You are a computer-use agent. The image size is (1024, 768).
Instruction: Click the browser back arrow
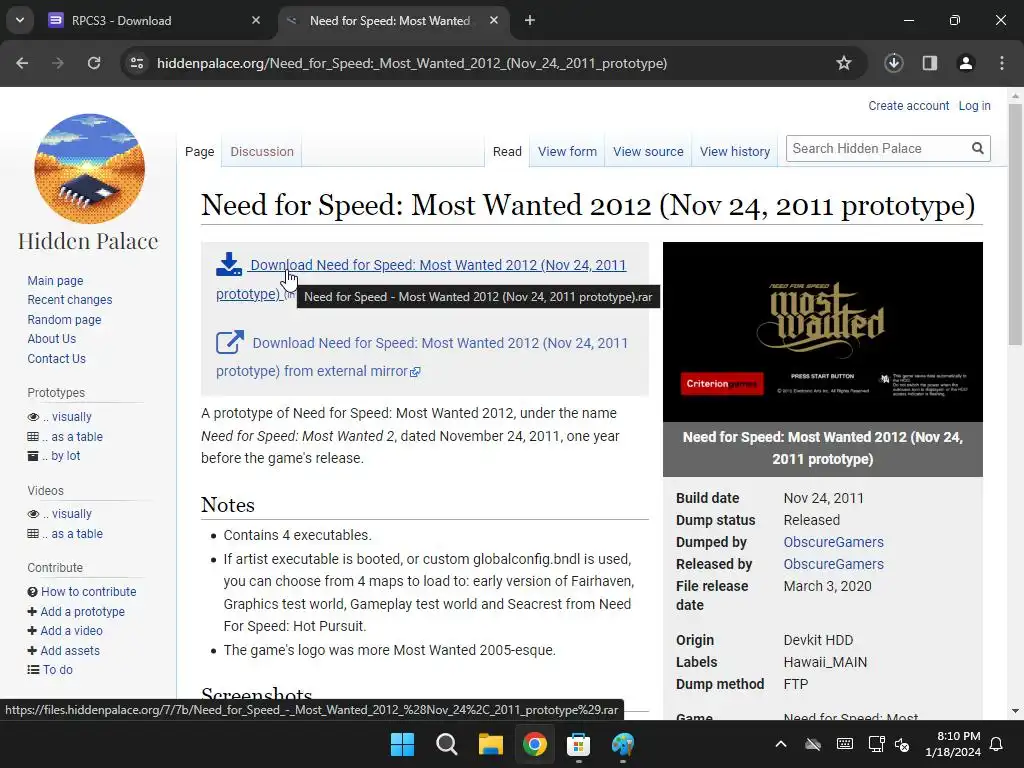(x=22, y=63)
